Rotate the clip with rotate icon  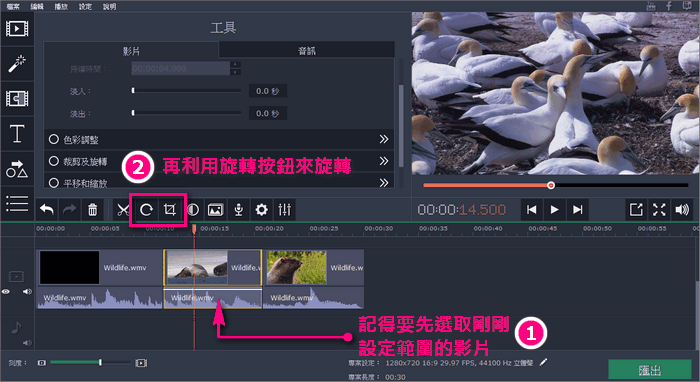[146, 209]
